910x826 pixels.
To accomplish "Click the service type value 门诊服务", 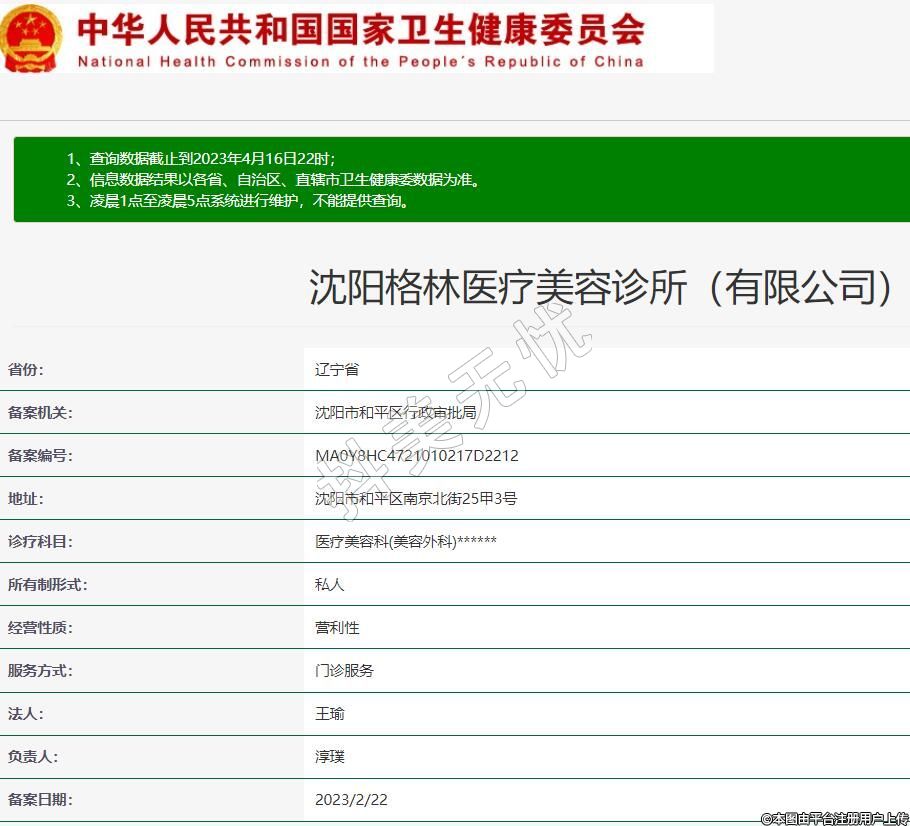I will [344, 670].
